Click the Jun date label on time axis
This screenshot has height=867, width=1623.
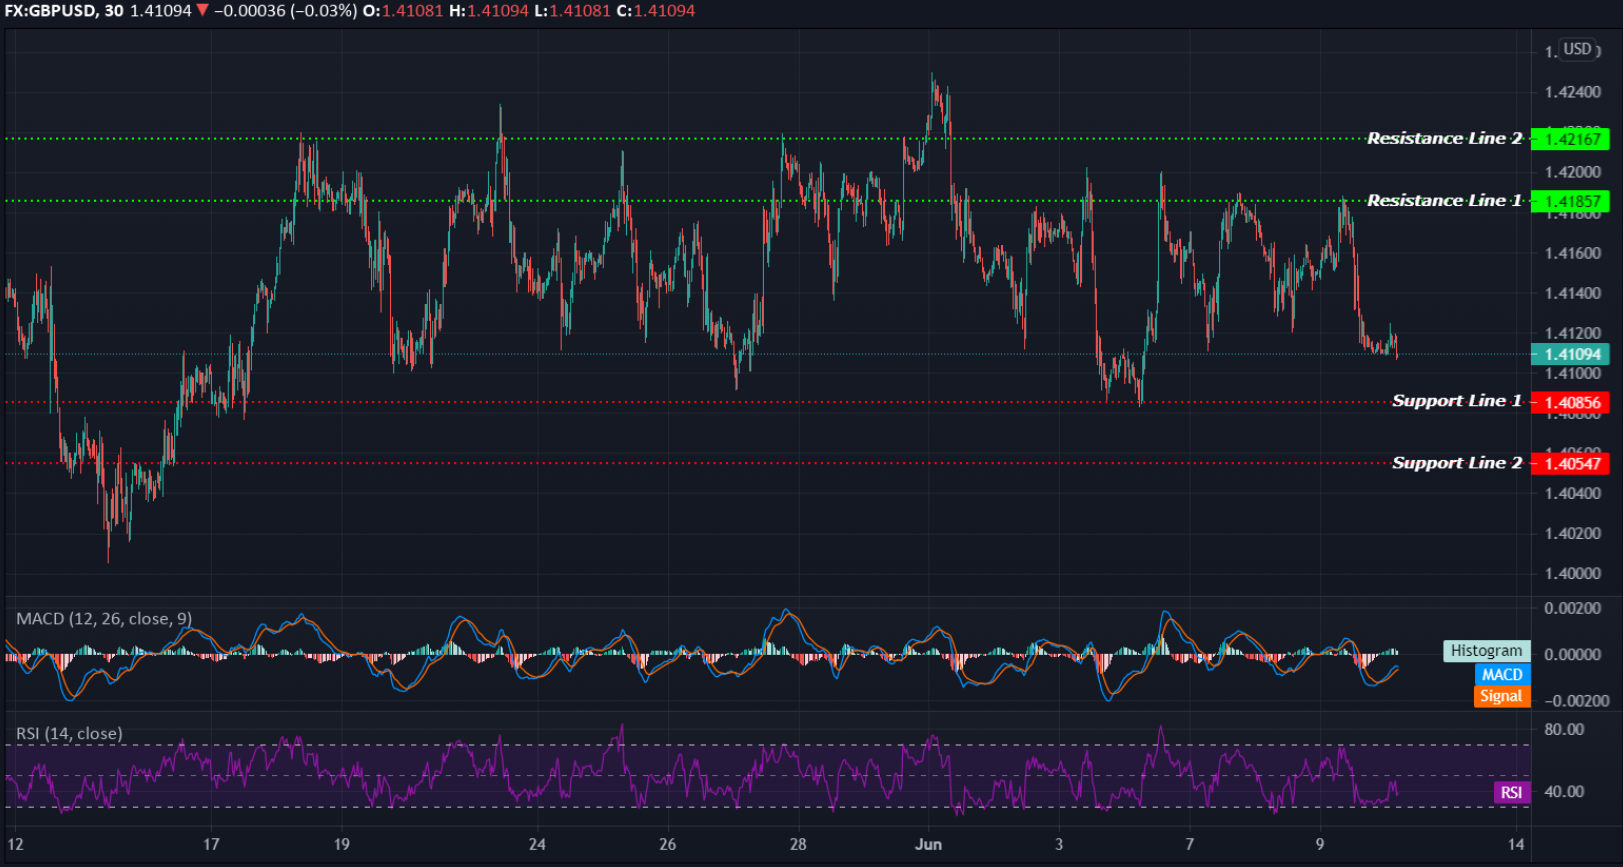pyautogui.click(x=928, y=845)
